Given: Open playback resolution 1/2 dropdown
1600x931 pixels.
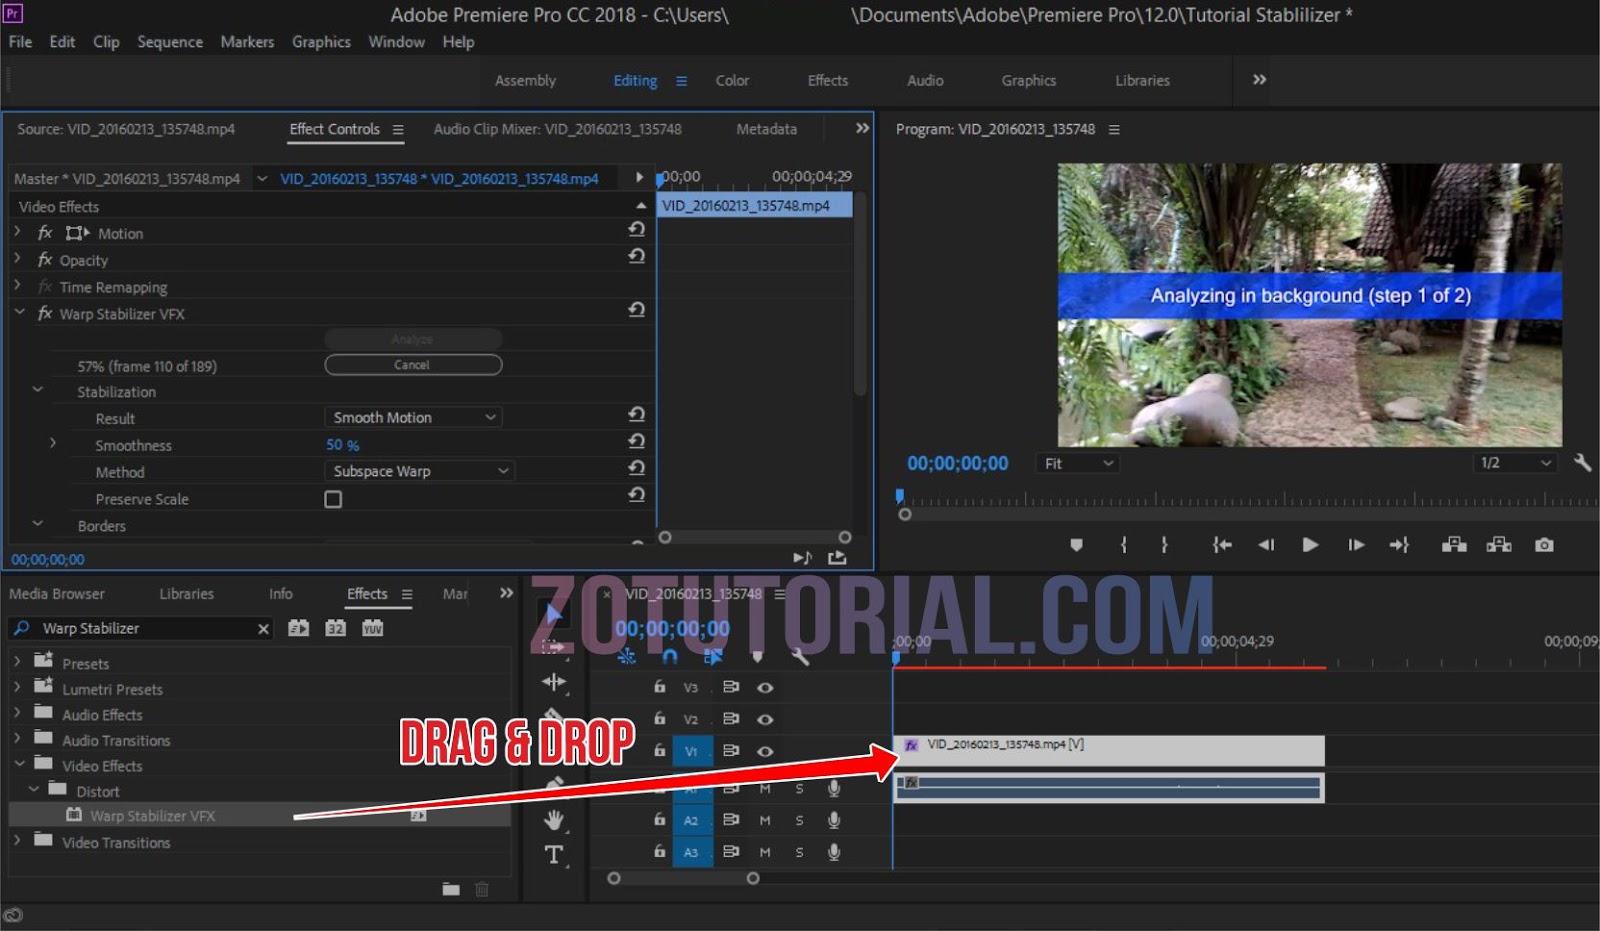Looking at the screenshot, I should [1516, 463].
